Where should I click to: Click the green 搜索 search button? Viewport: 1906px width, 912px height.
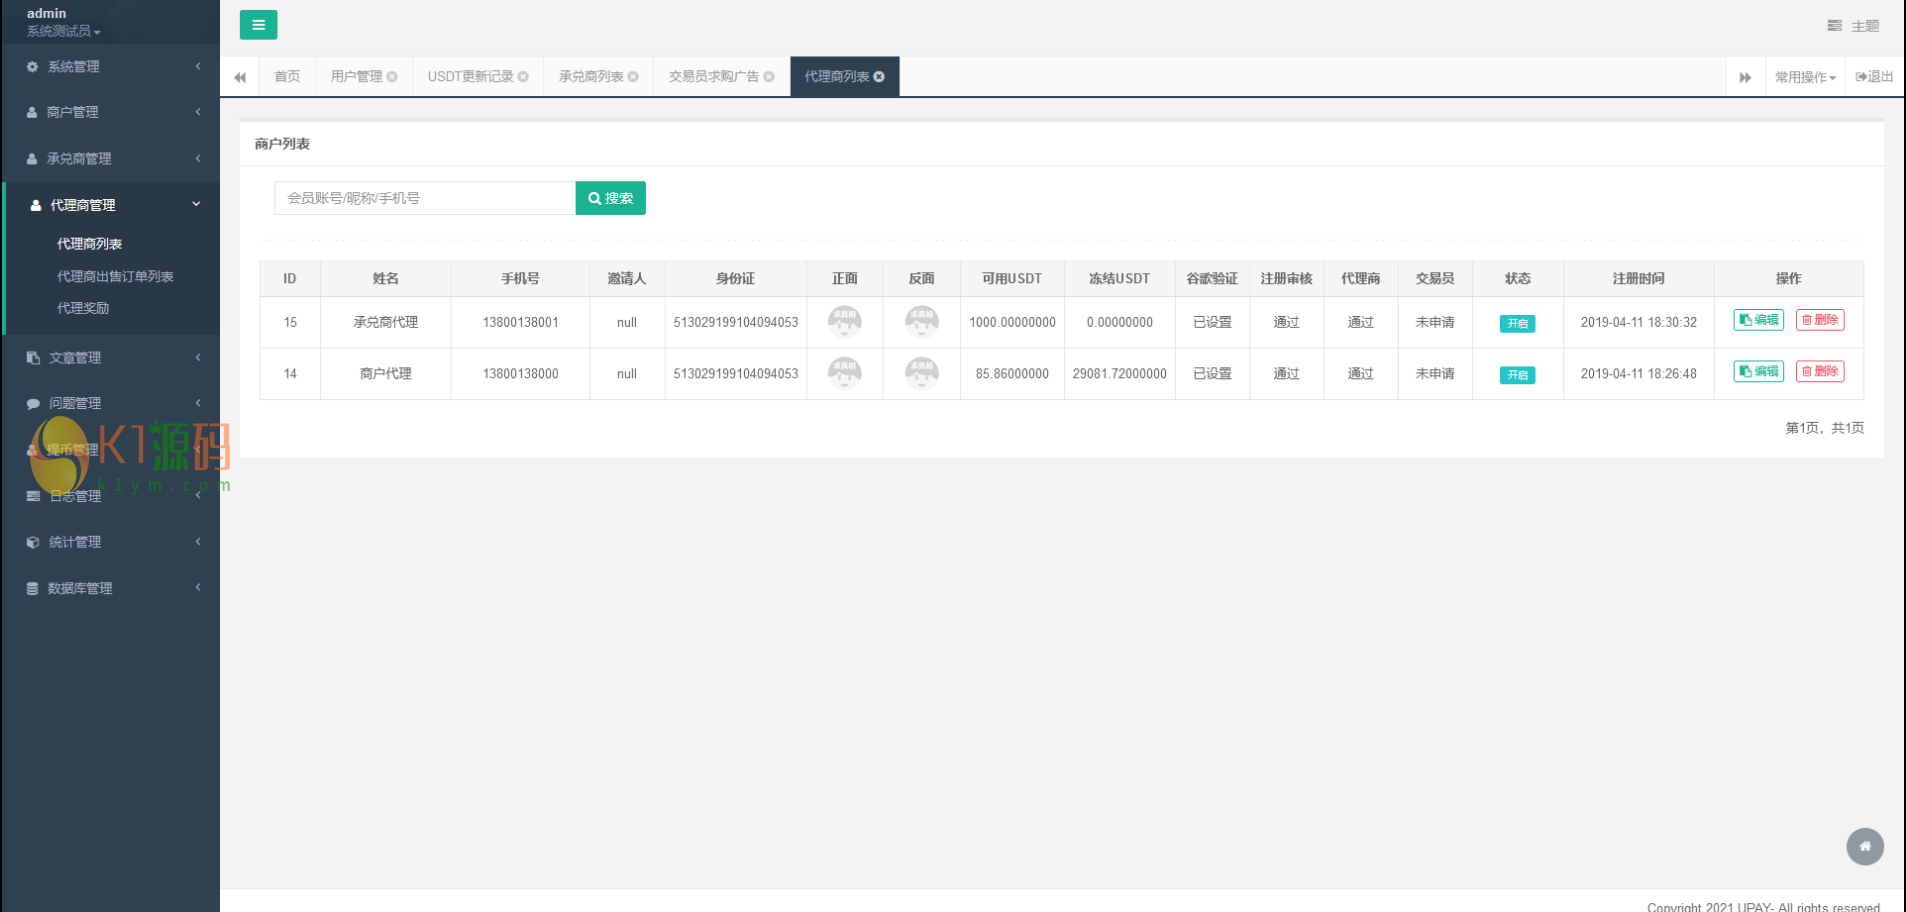pos(611,198)
